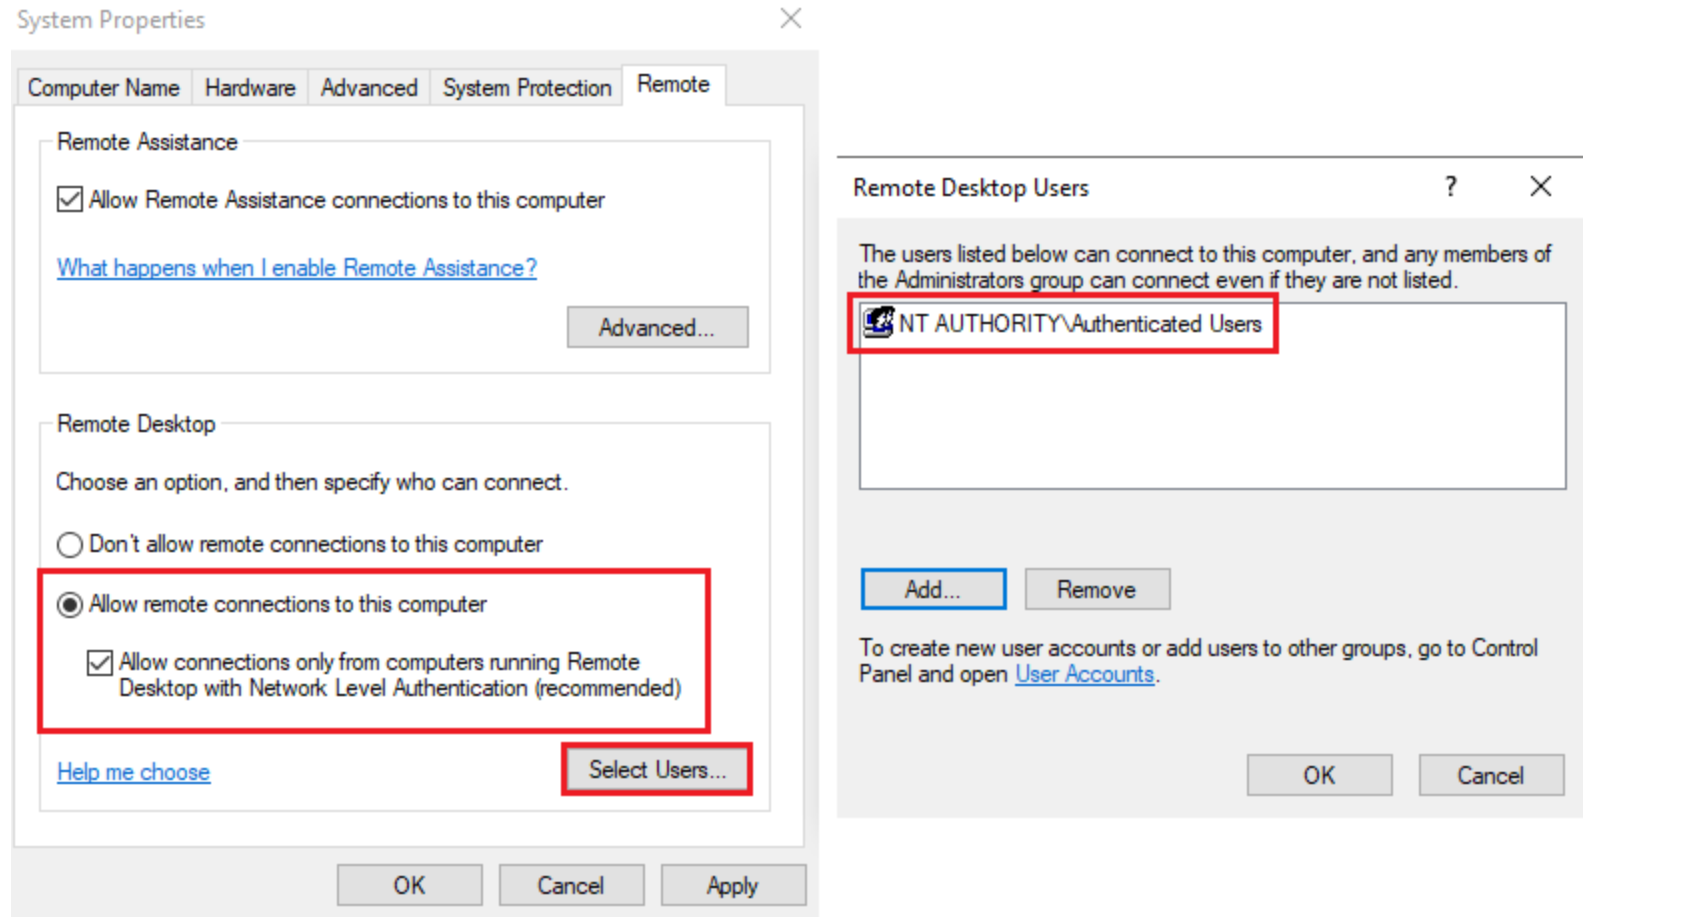The width and height of the screenshot is (1681, 917).
Task: Disable Network Level Authentication requirement
Action: click(x=99, y=662)
